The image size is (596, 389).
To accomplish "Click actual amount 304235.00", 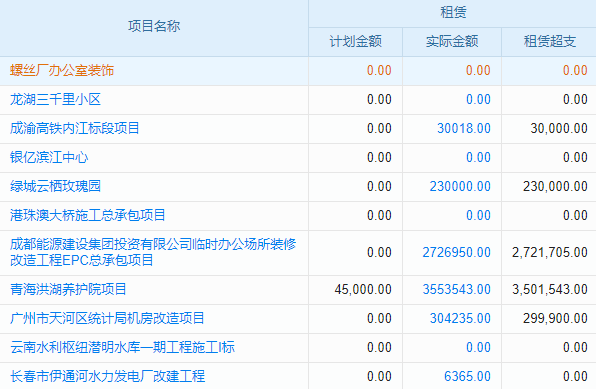I will [460, 318].
